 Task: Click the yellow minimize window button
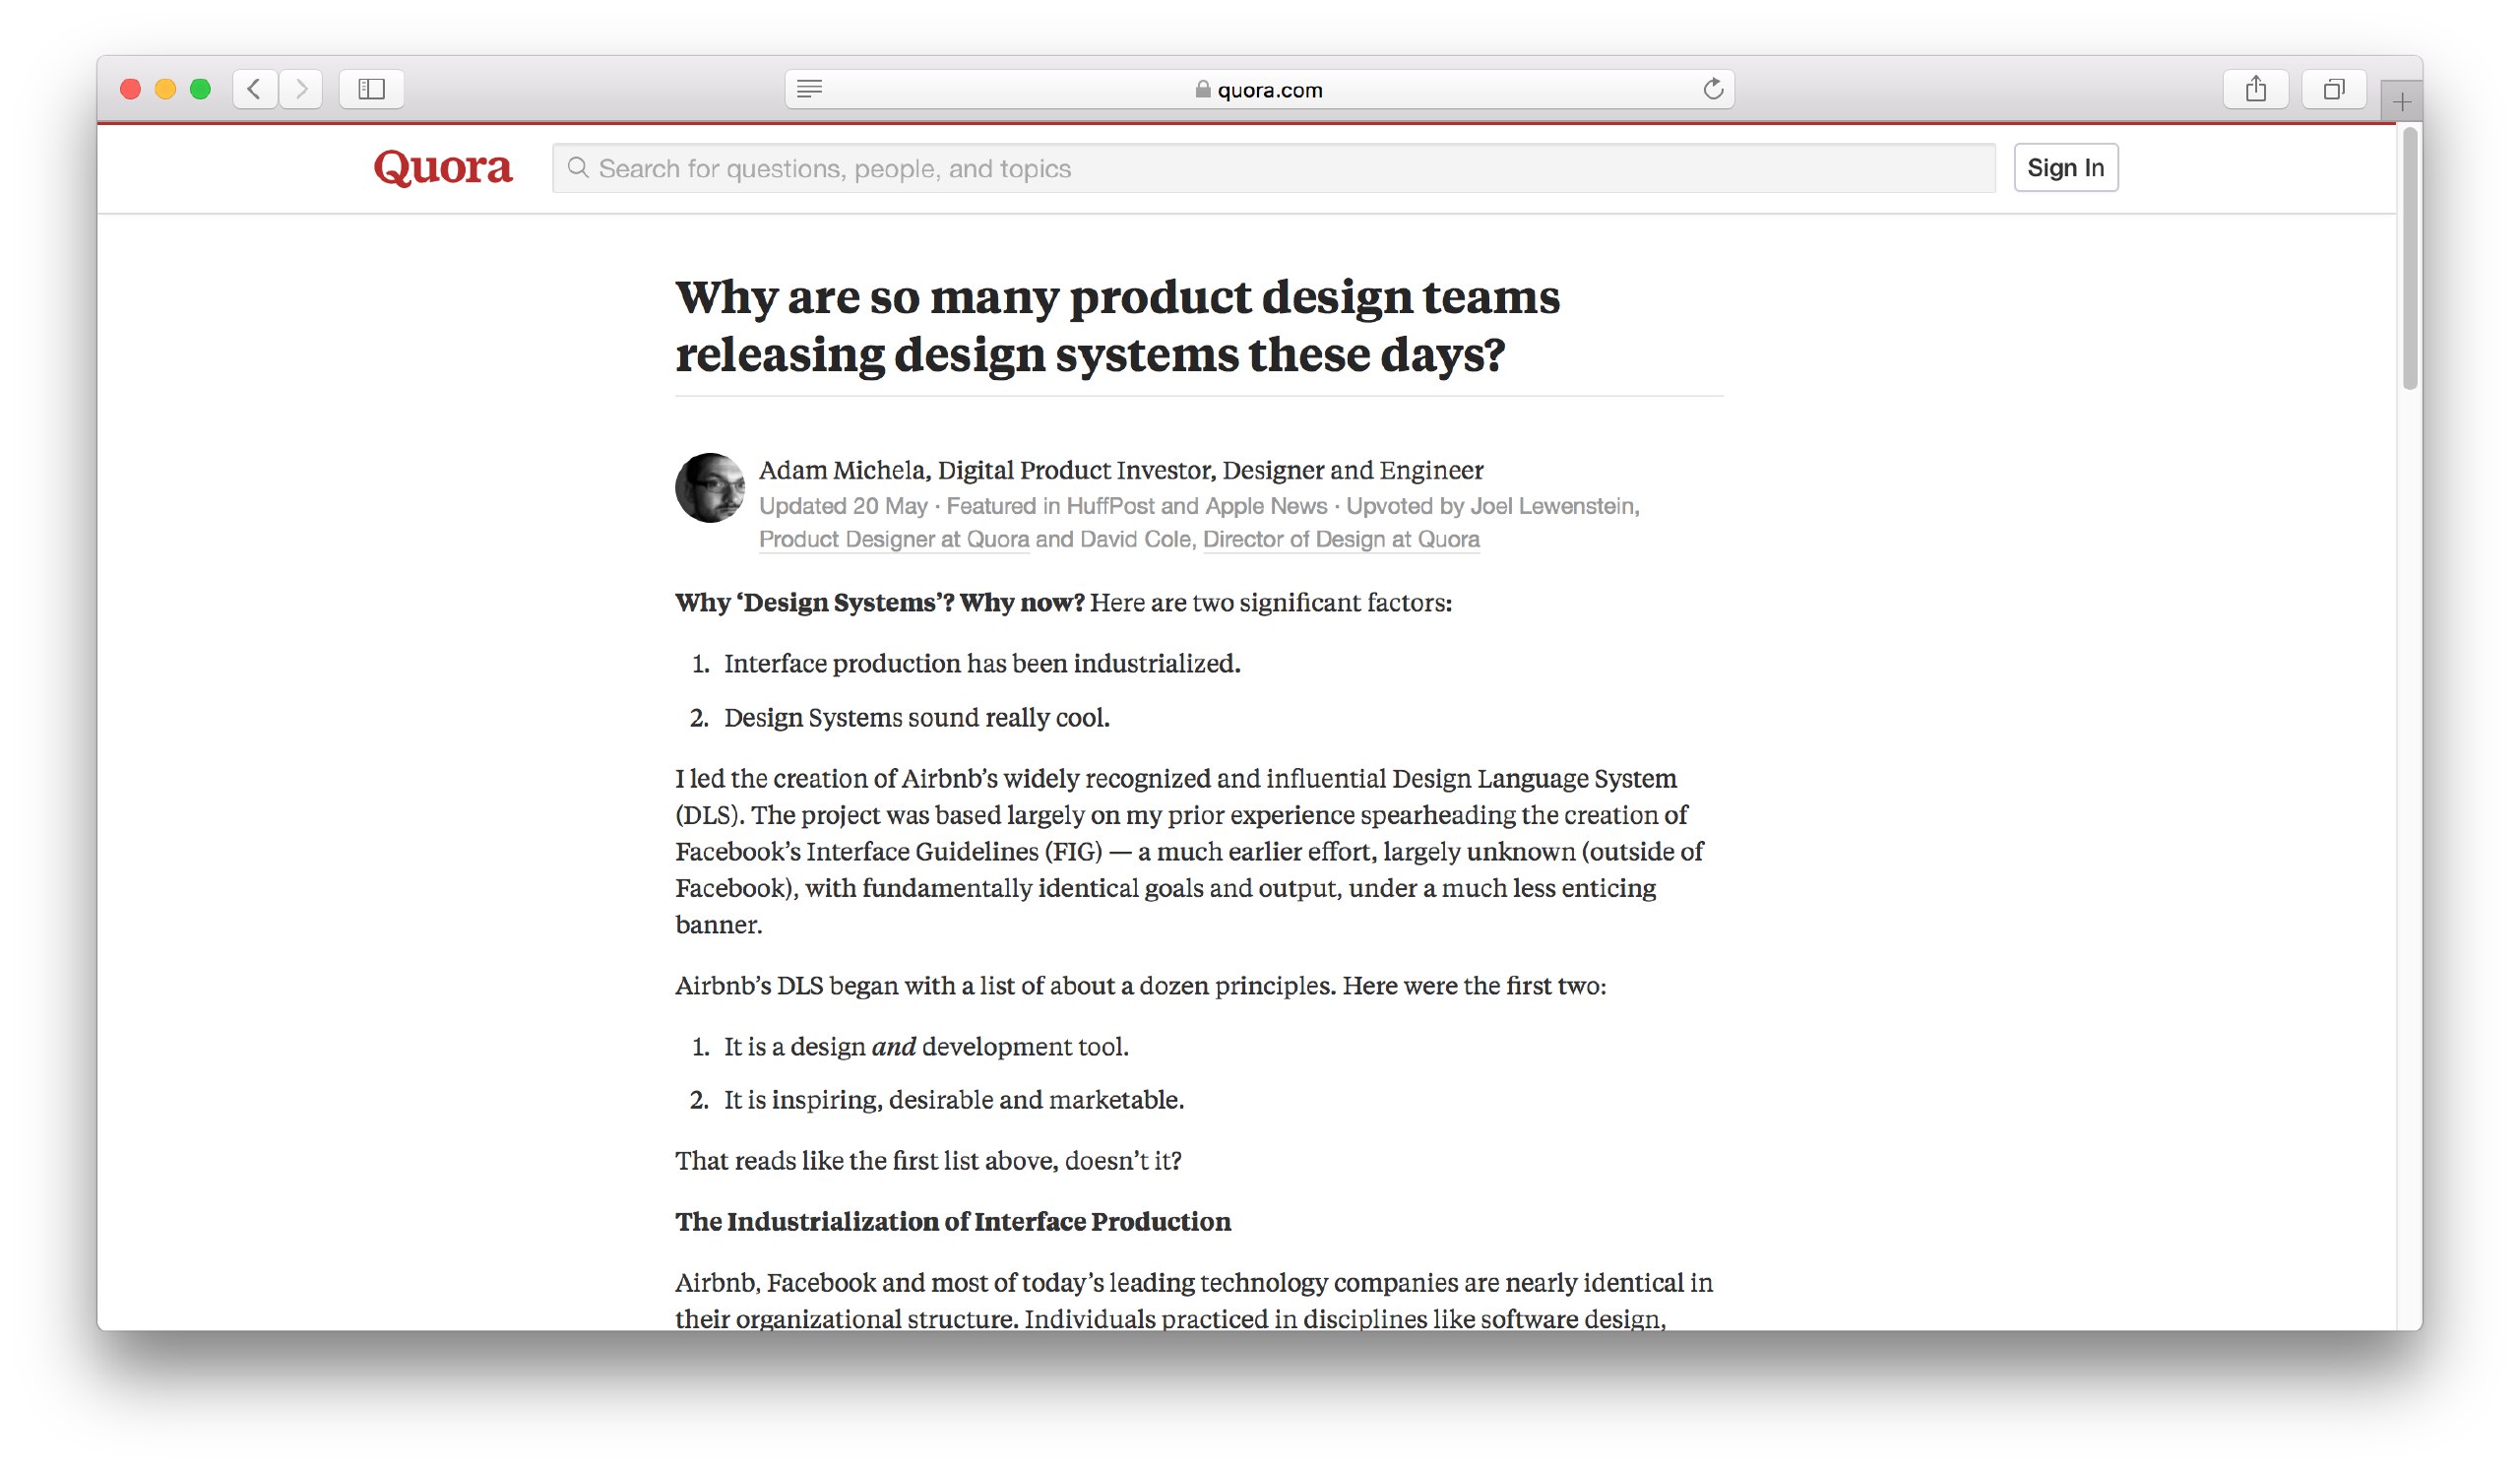coord(165,89)
